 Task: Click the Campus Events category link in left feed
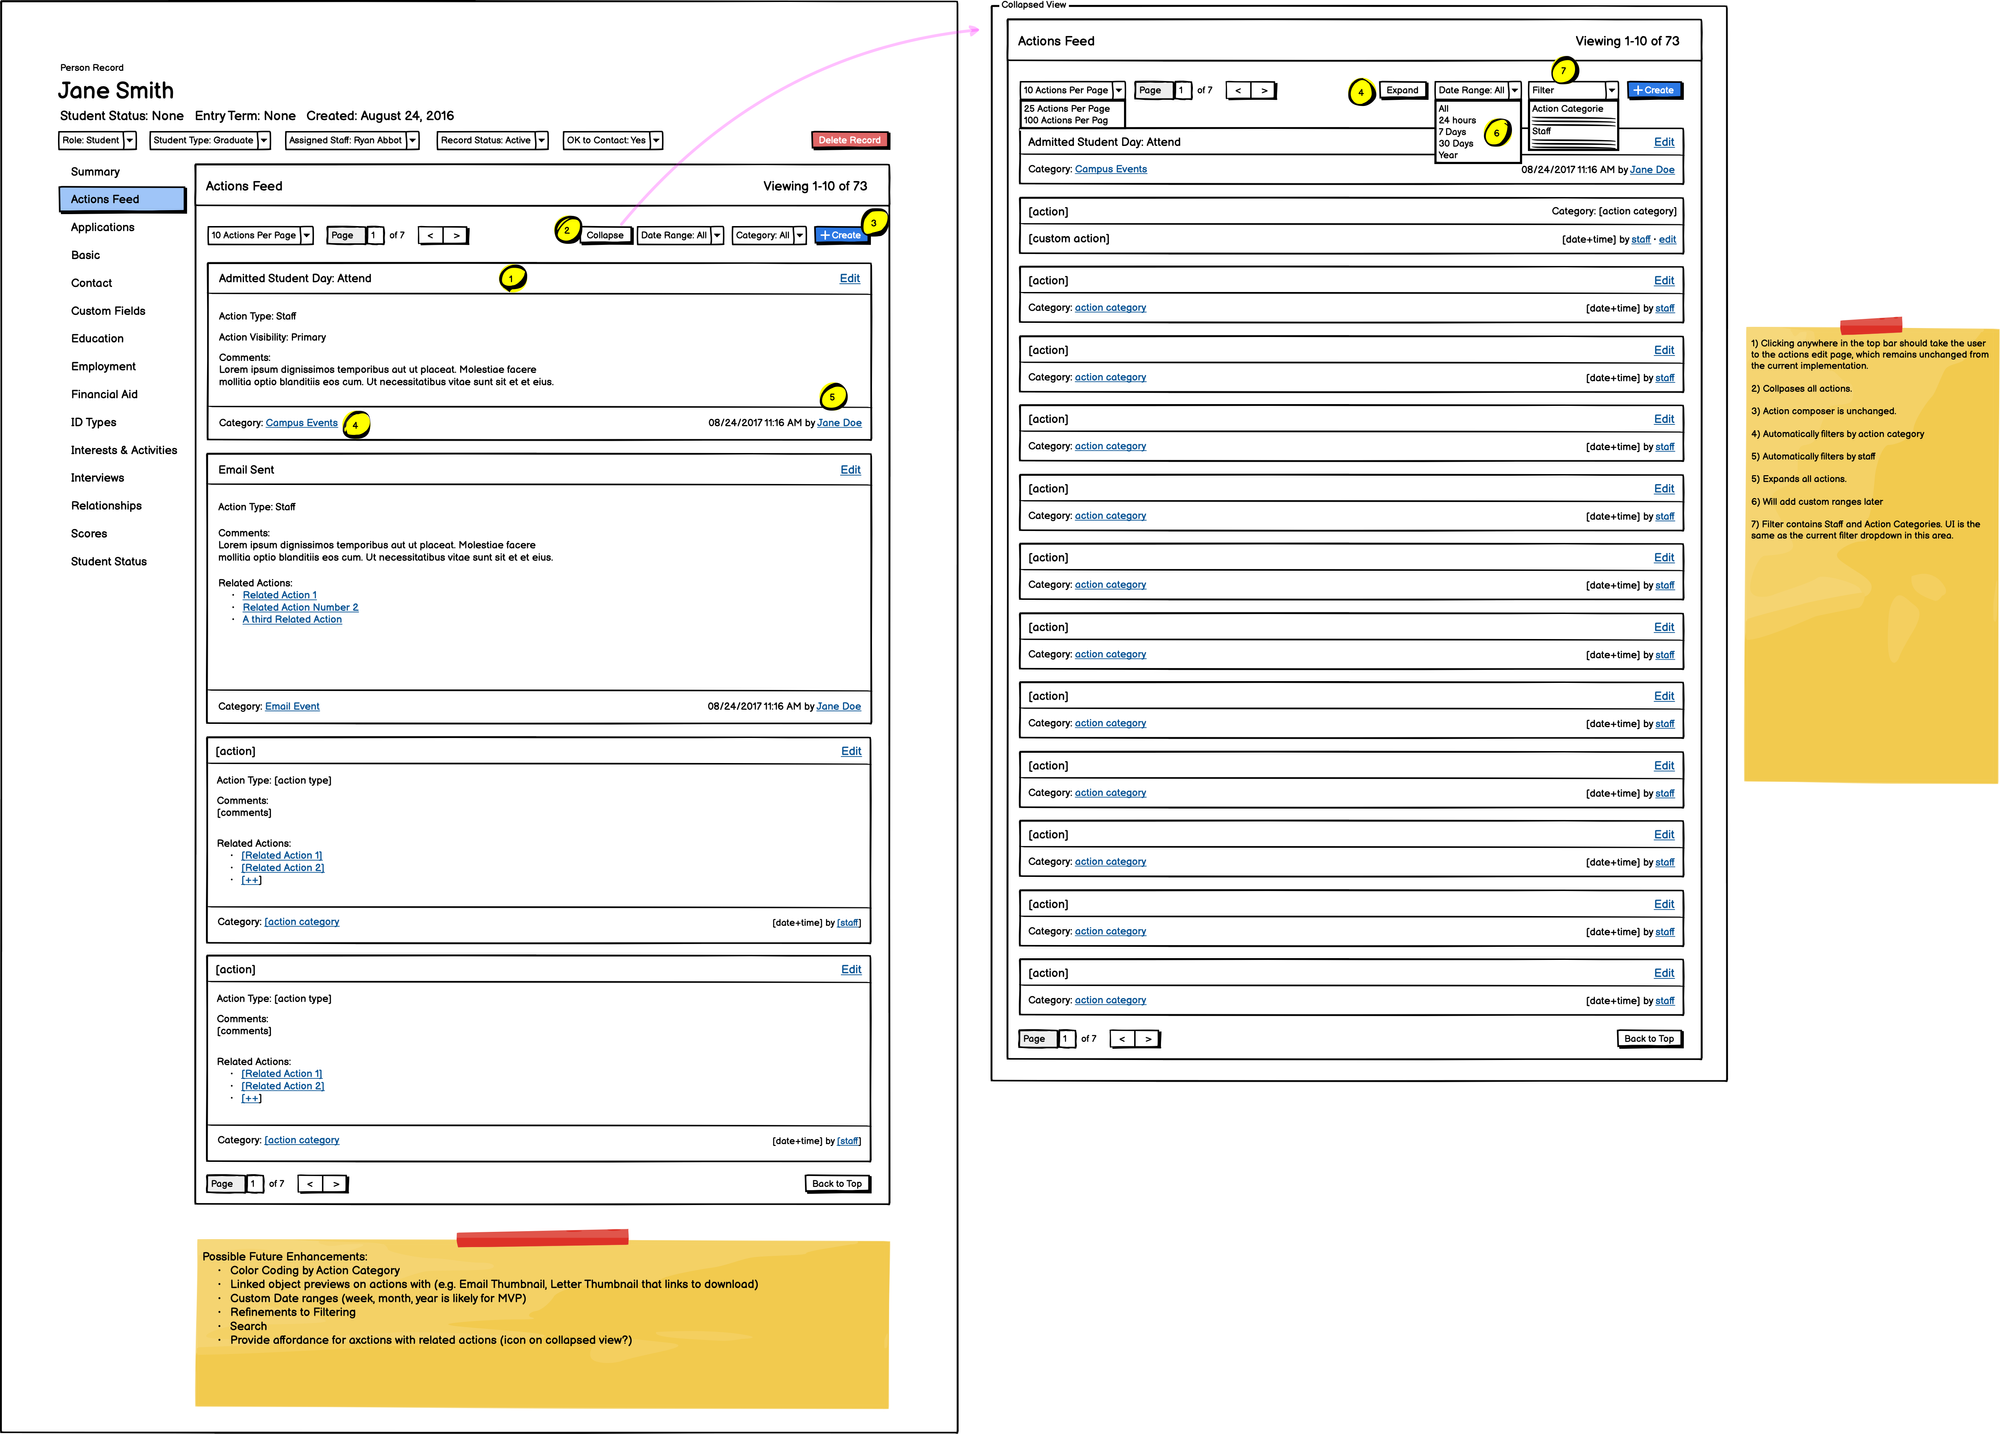301,423
